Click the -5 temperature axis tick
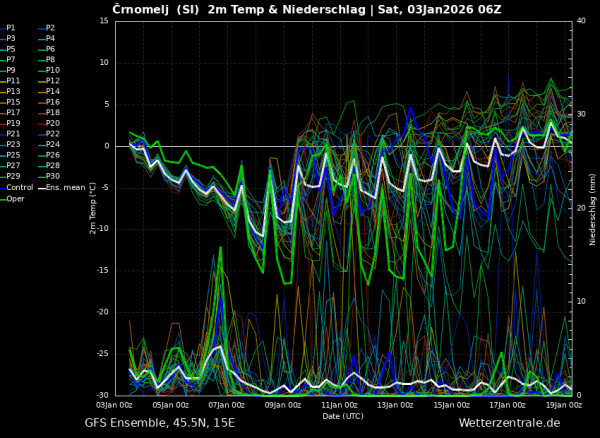This screenshot has height=438, width=600. point(105,188)
